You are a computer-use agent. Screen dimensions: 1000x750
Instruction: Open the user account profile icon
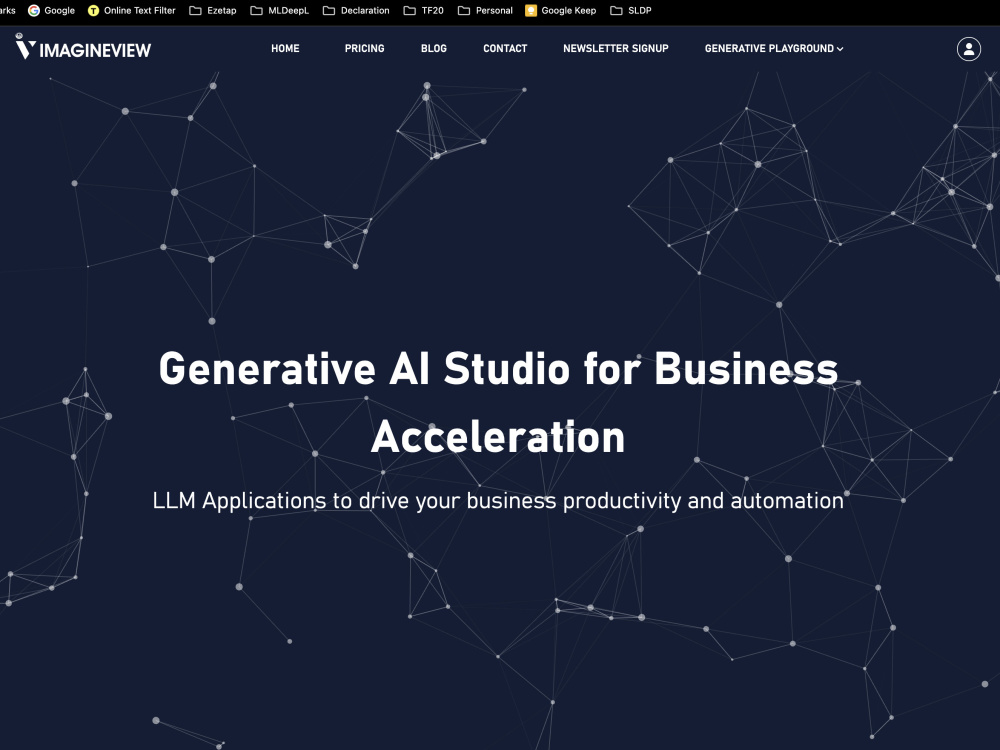click(x=967, y=48)
